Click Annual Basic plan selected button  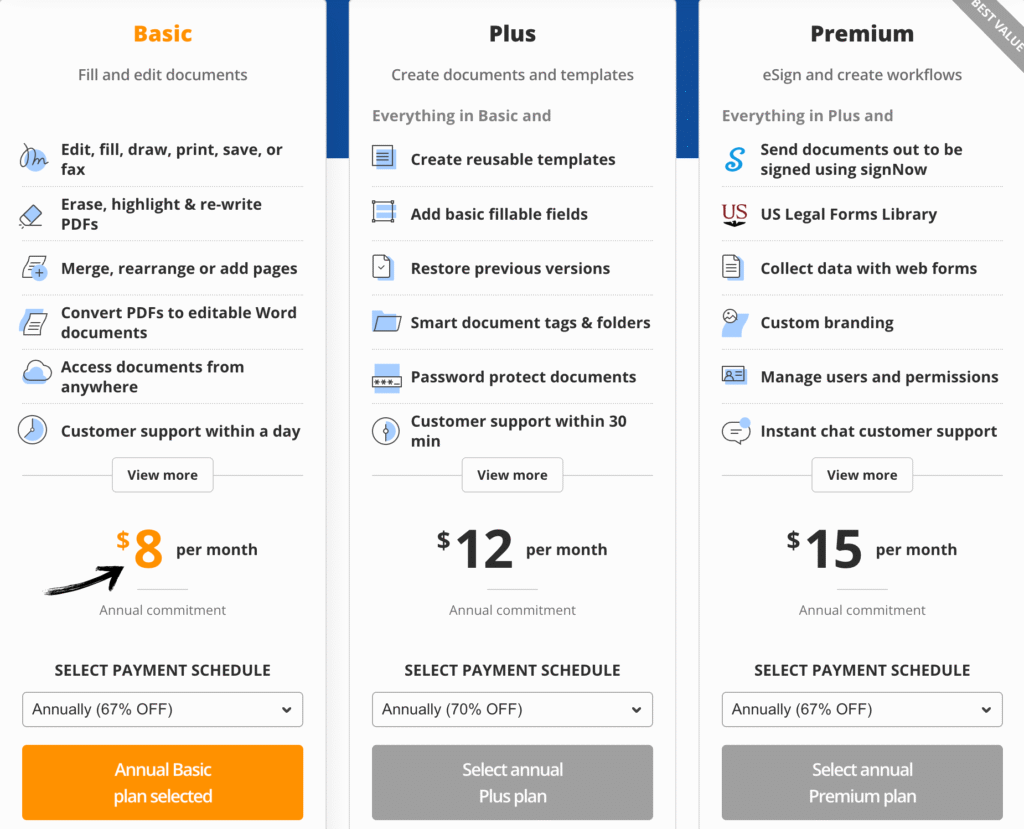[x=162, y=783]
